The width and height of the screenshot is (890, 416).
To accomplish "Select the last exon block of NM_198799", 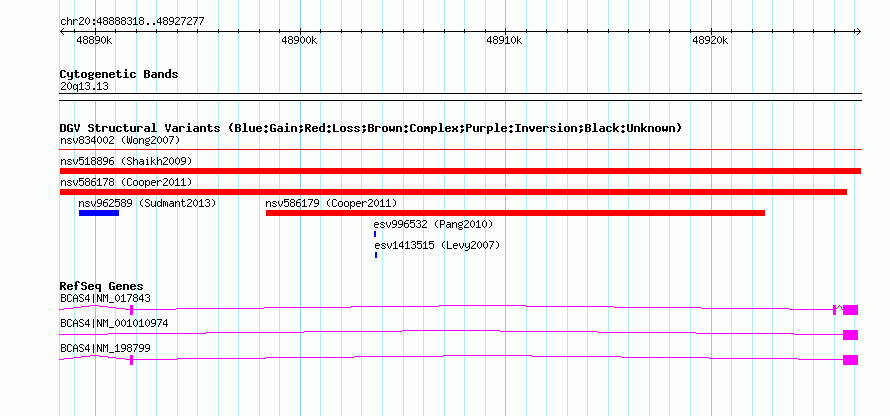I will coord(850,360).
